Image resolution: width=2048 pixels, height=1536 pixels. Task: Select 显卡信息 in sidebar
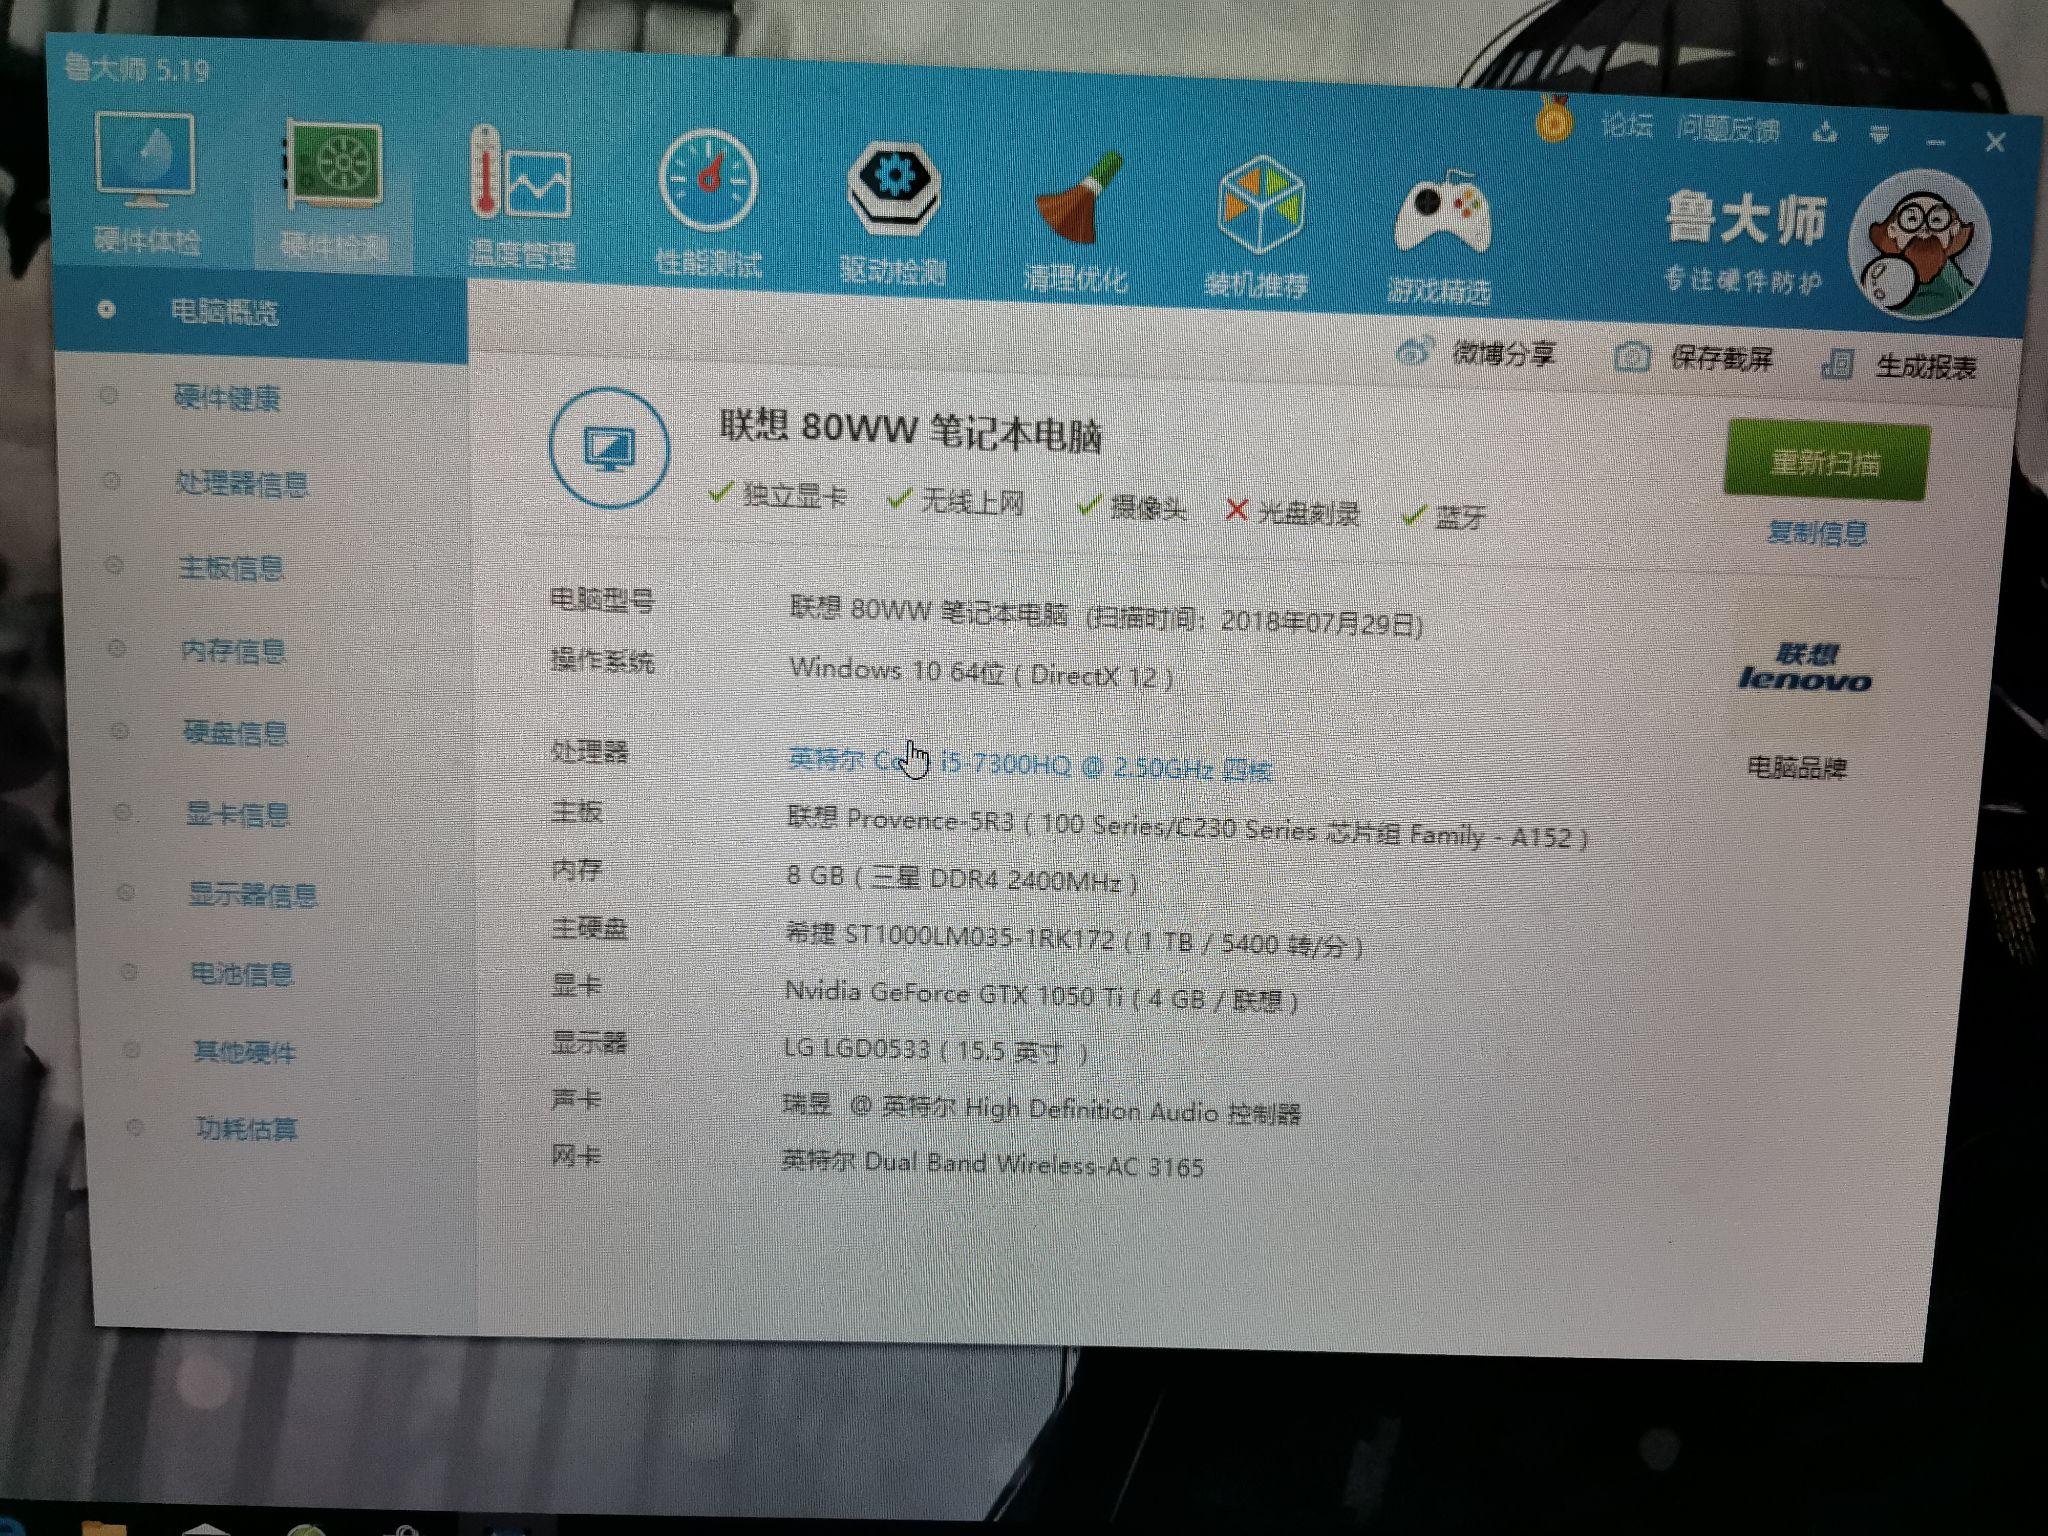click(x=238, y=814)
